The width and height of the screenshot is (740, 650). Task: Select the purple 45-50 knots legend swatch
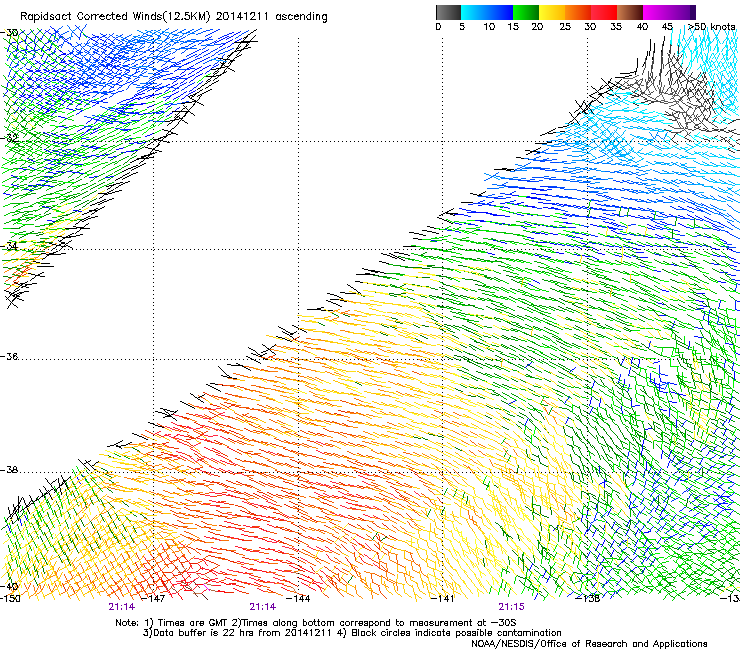coord(682,12)
